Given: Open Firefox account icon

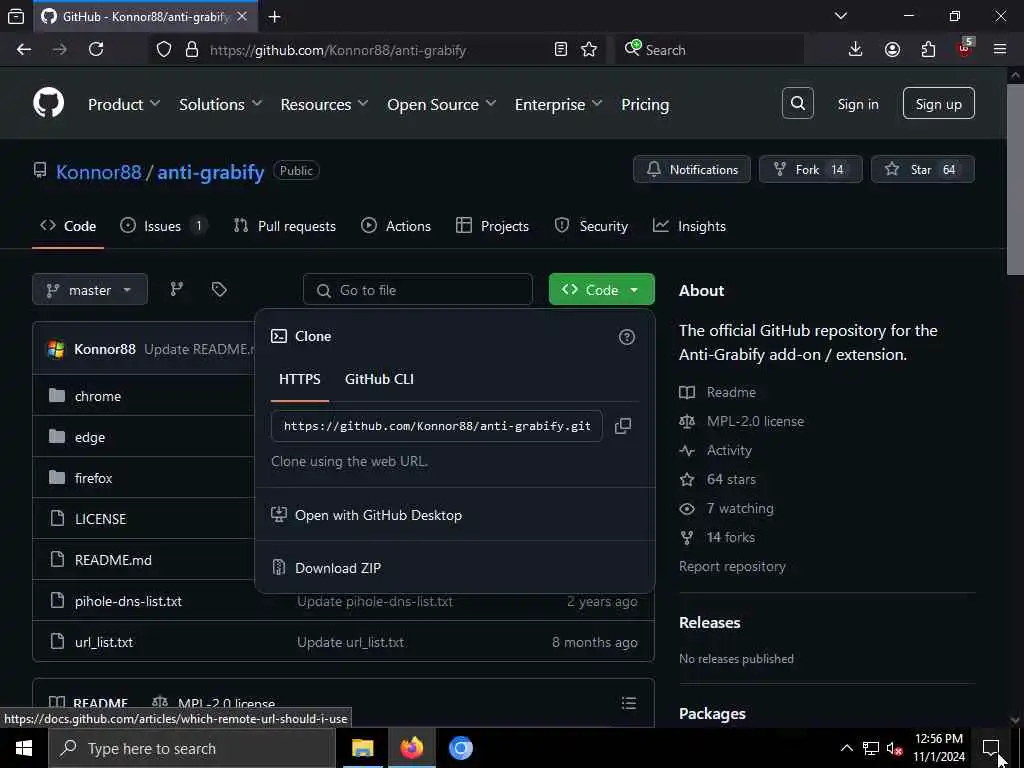Looking at the screenshot, I should click(892, 50).
